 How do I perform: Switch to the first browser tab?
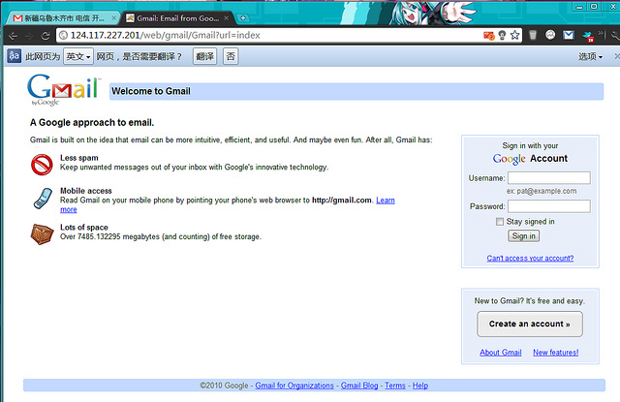click(x=62, y=18)
